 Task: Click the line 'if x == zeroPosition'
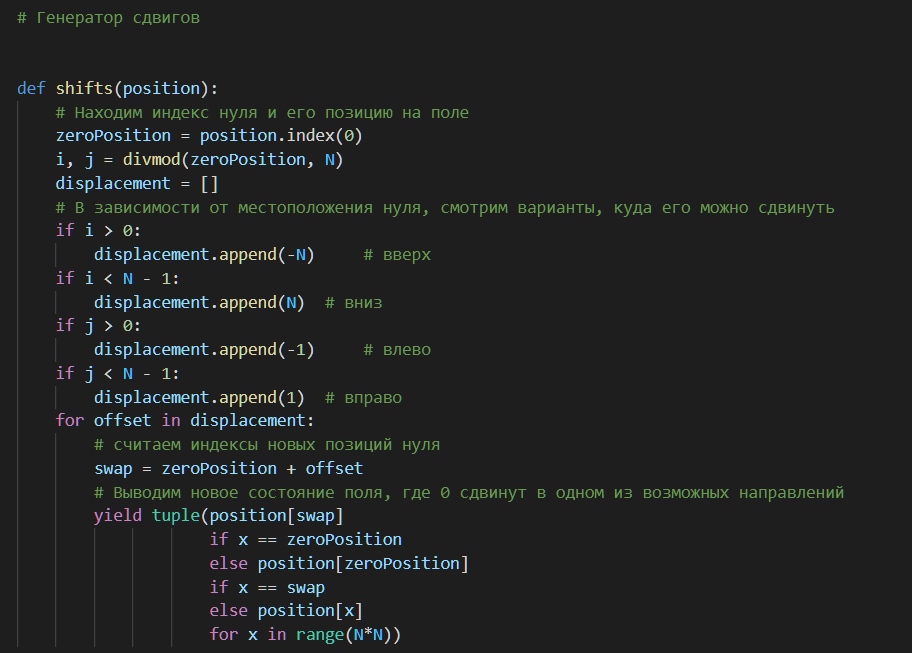[305, 540]
